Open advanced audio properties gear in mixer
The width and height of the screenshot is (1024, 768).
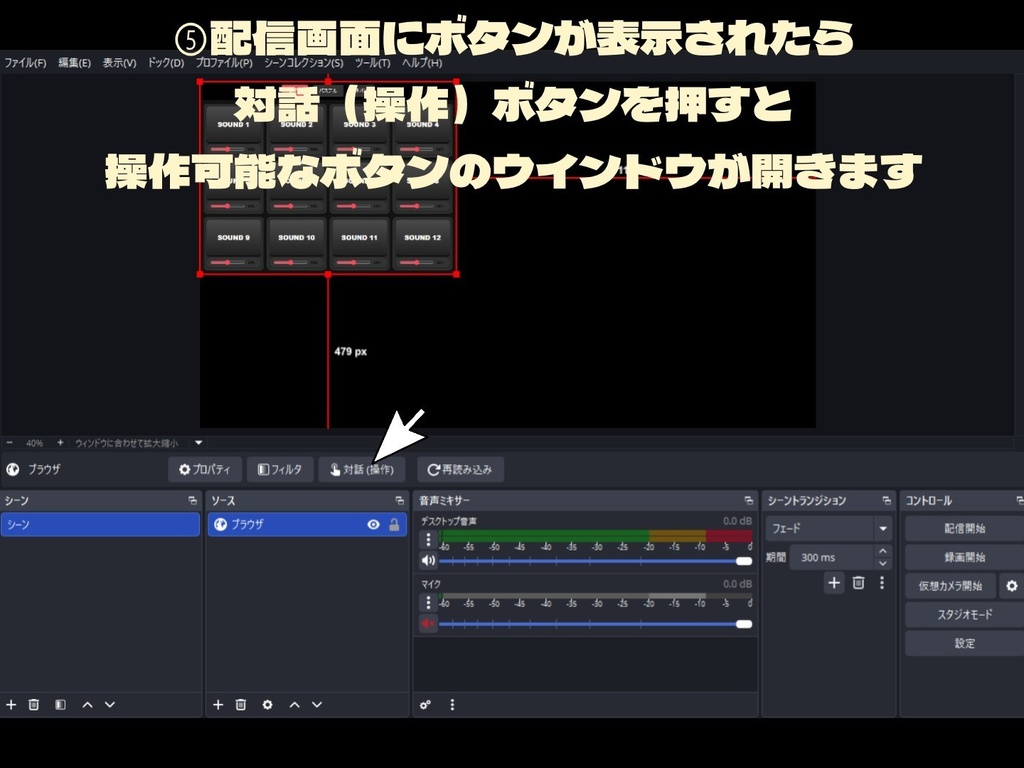click(424, 704)
